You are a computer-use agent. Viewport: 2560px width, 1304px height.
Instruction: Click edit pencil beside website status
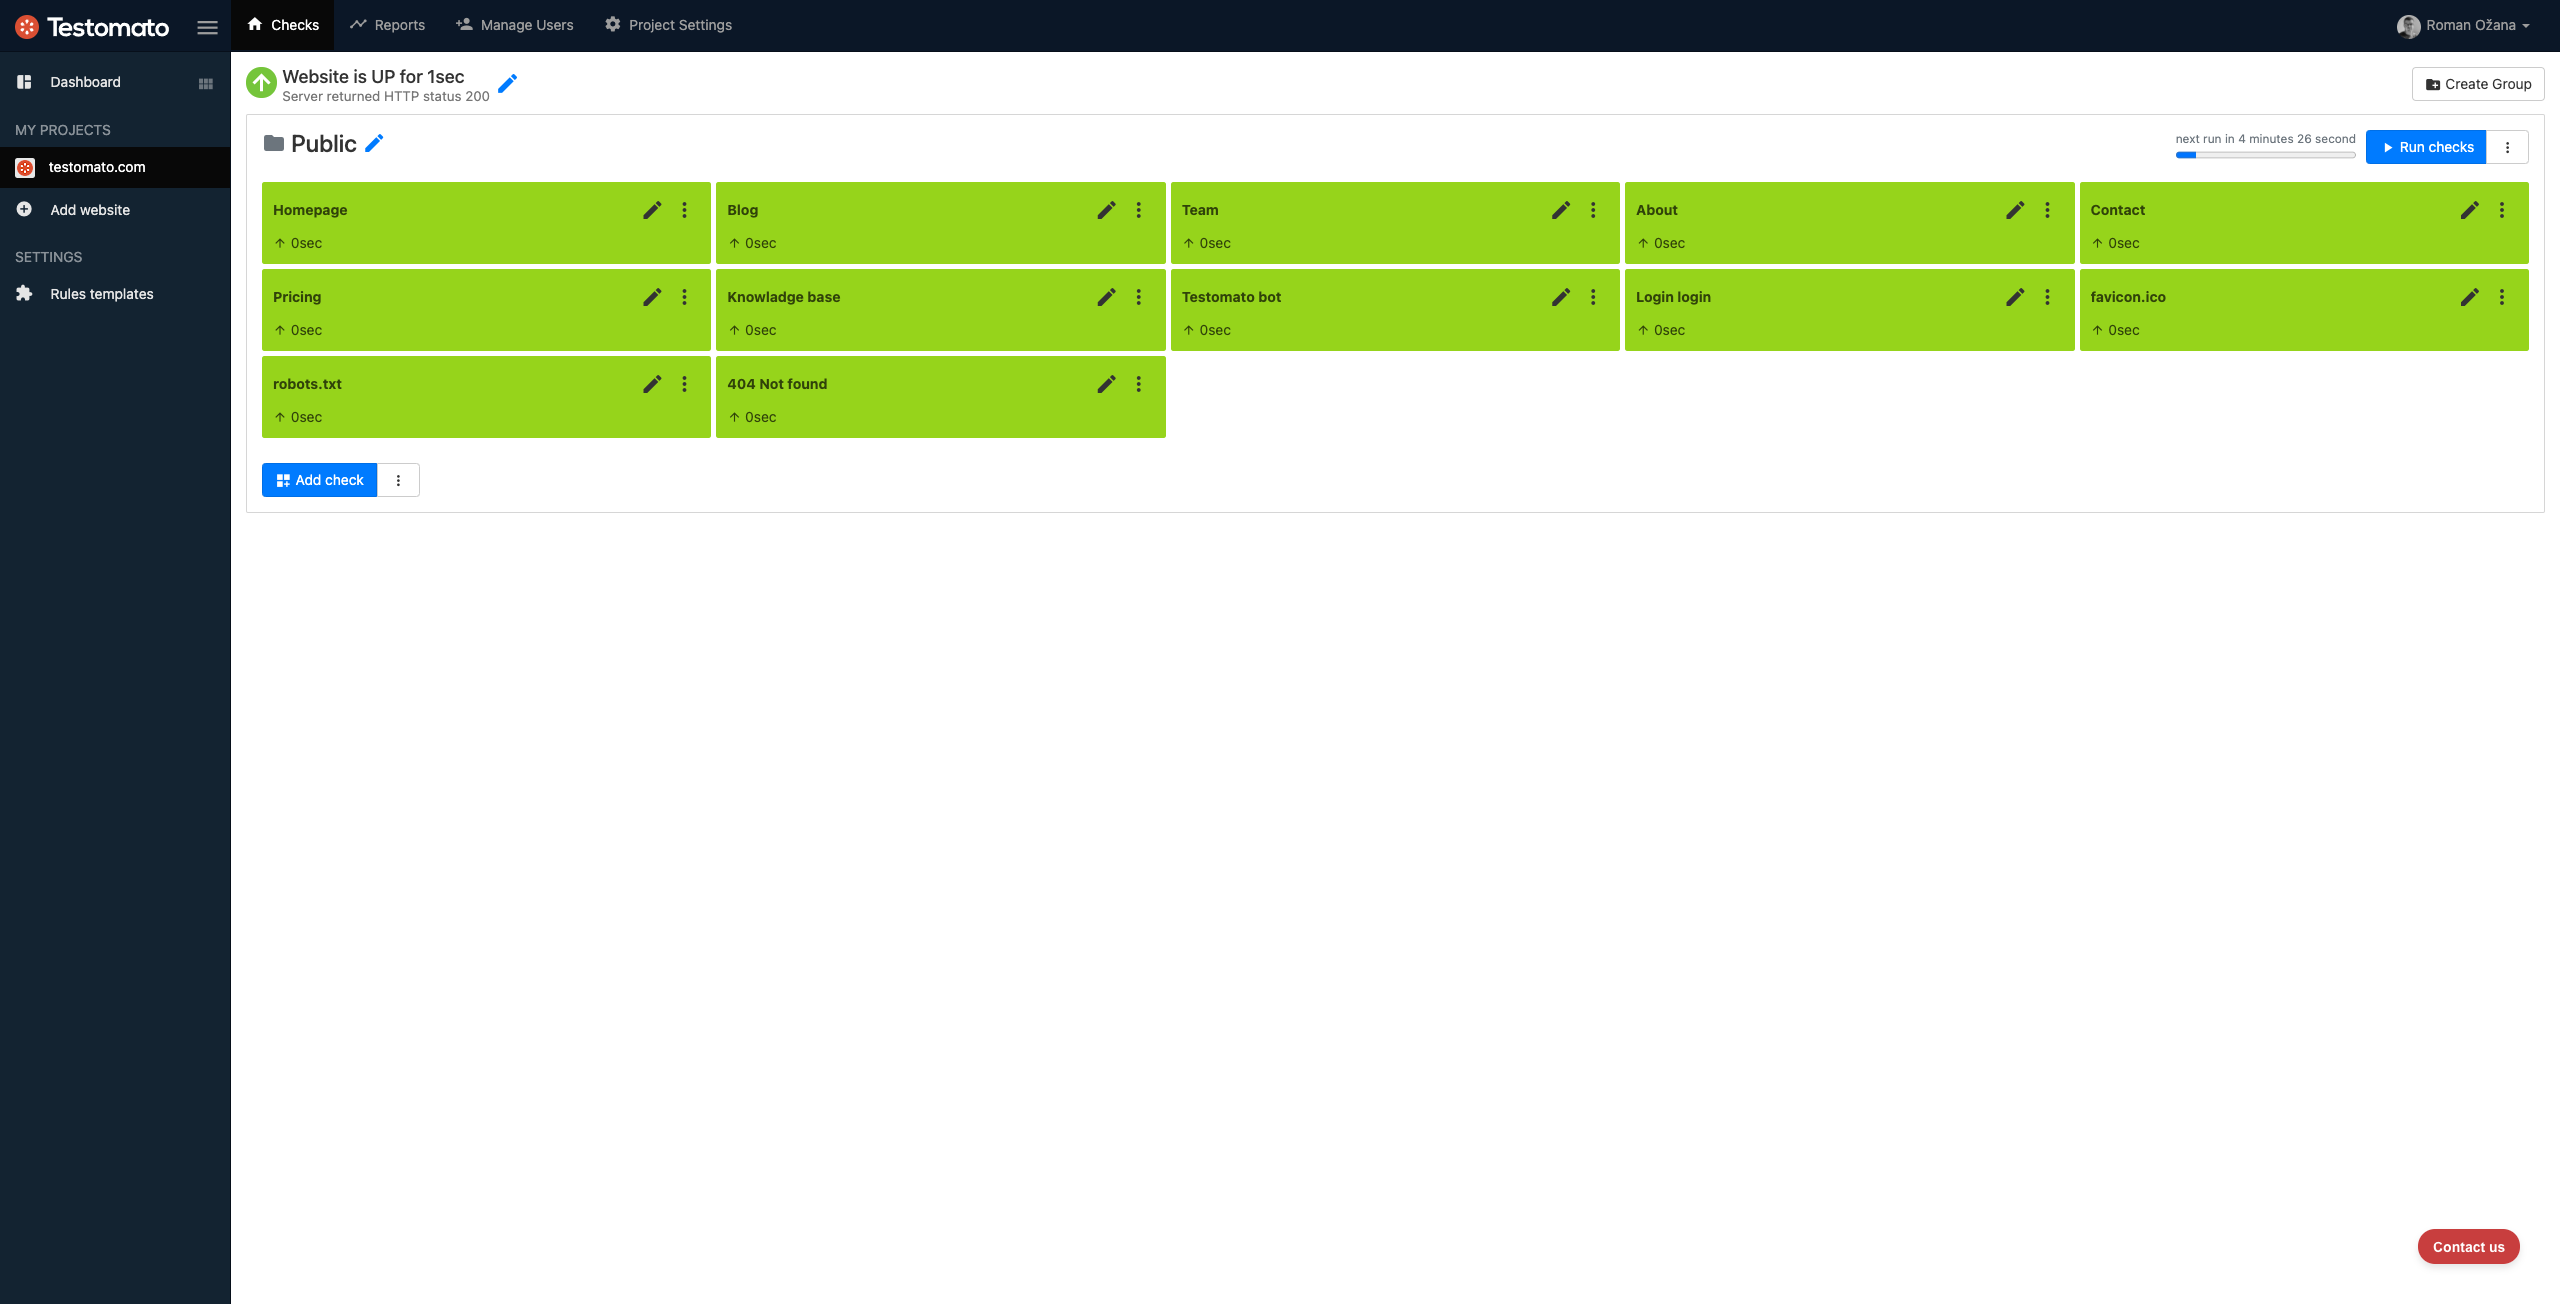point(508,84)
